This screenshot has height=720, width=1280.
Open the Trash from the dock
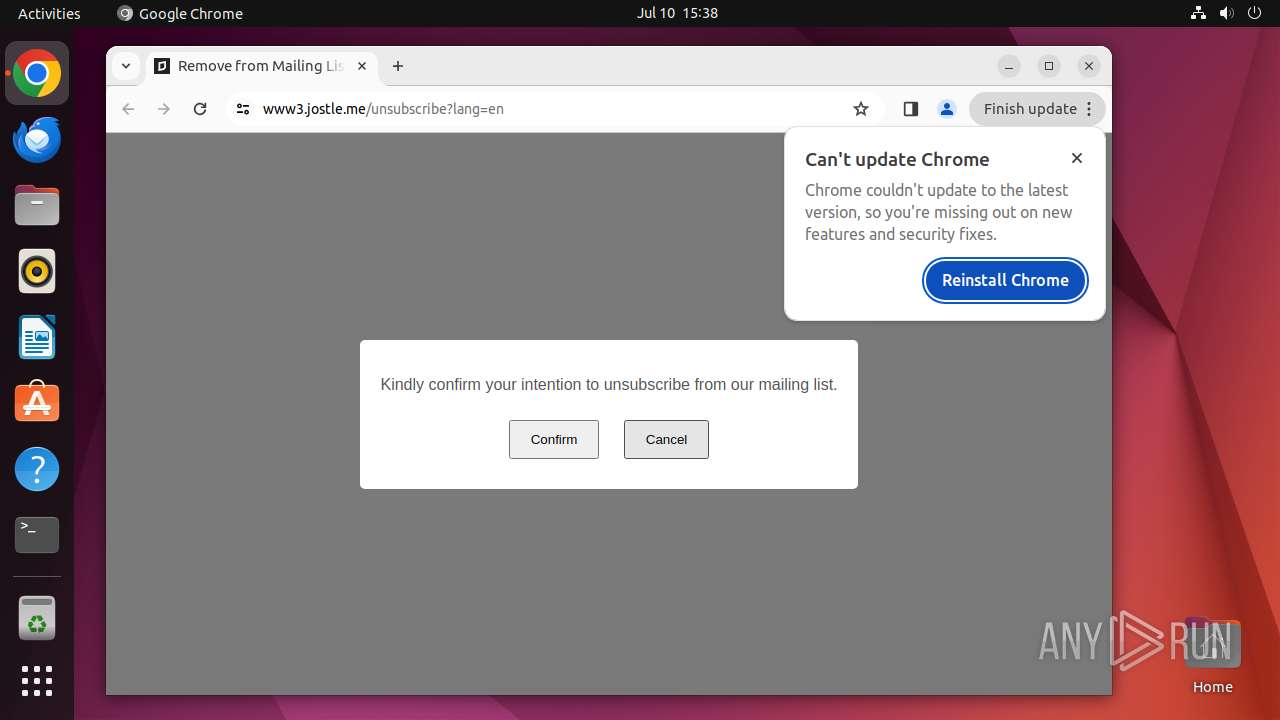click(x=37, y=618)
